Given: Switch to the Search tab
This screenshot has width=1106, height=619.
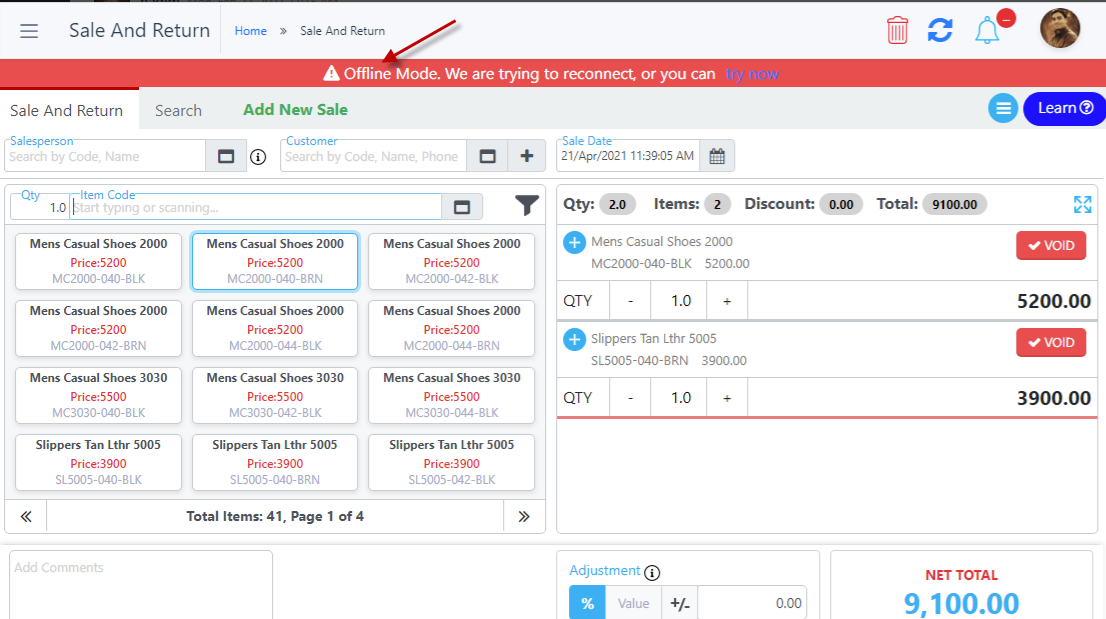Looking at the screenshot, I should coord(179,110).
